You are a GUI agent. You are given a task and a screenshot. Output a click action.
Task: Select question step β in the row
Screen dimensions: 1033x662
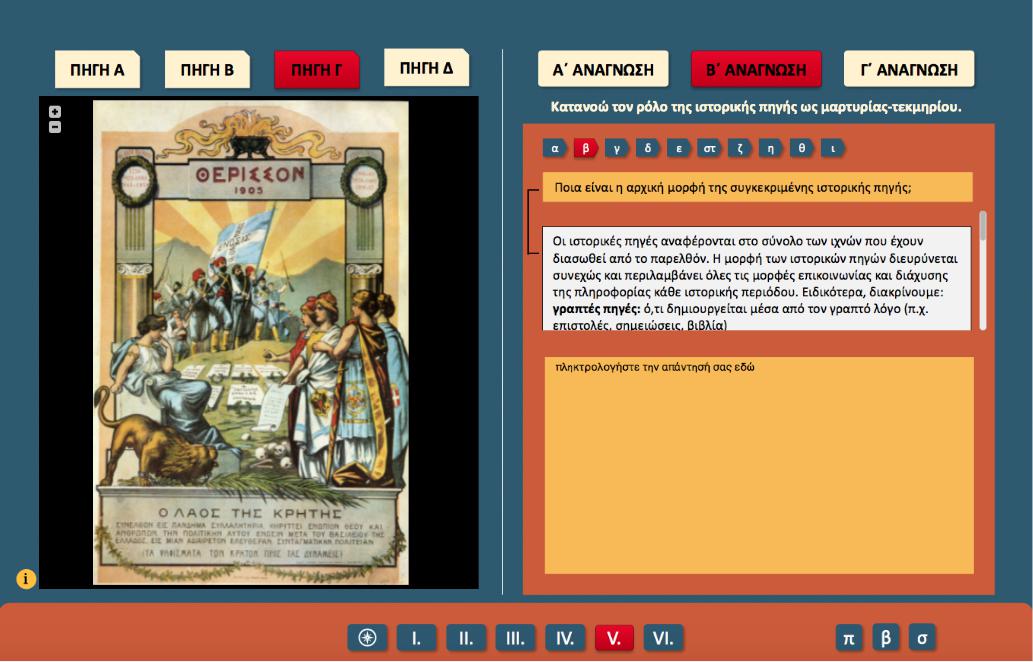(x=586, y=148)
